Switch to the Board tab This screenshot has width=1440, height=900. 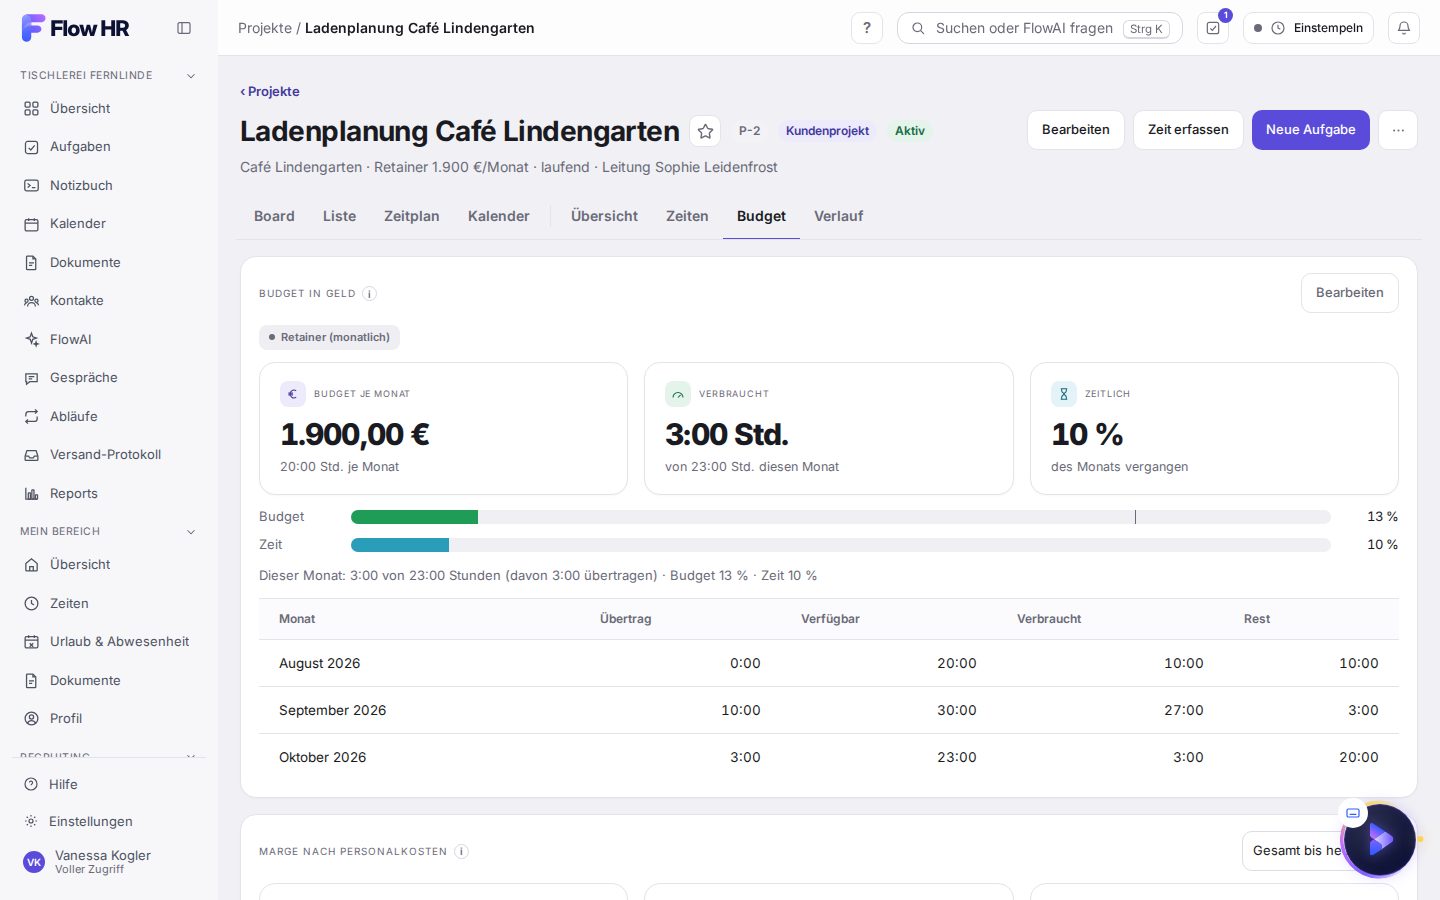click(274, 216)
